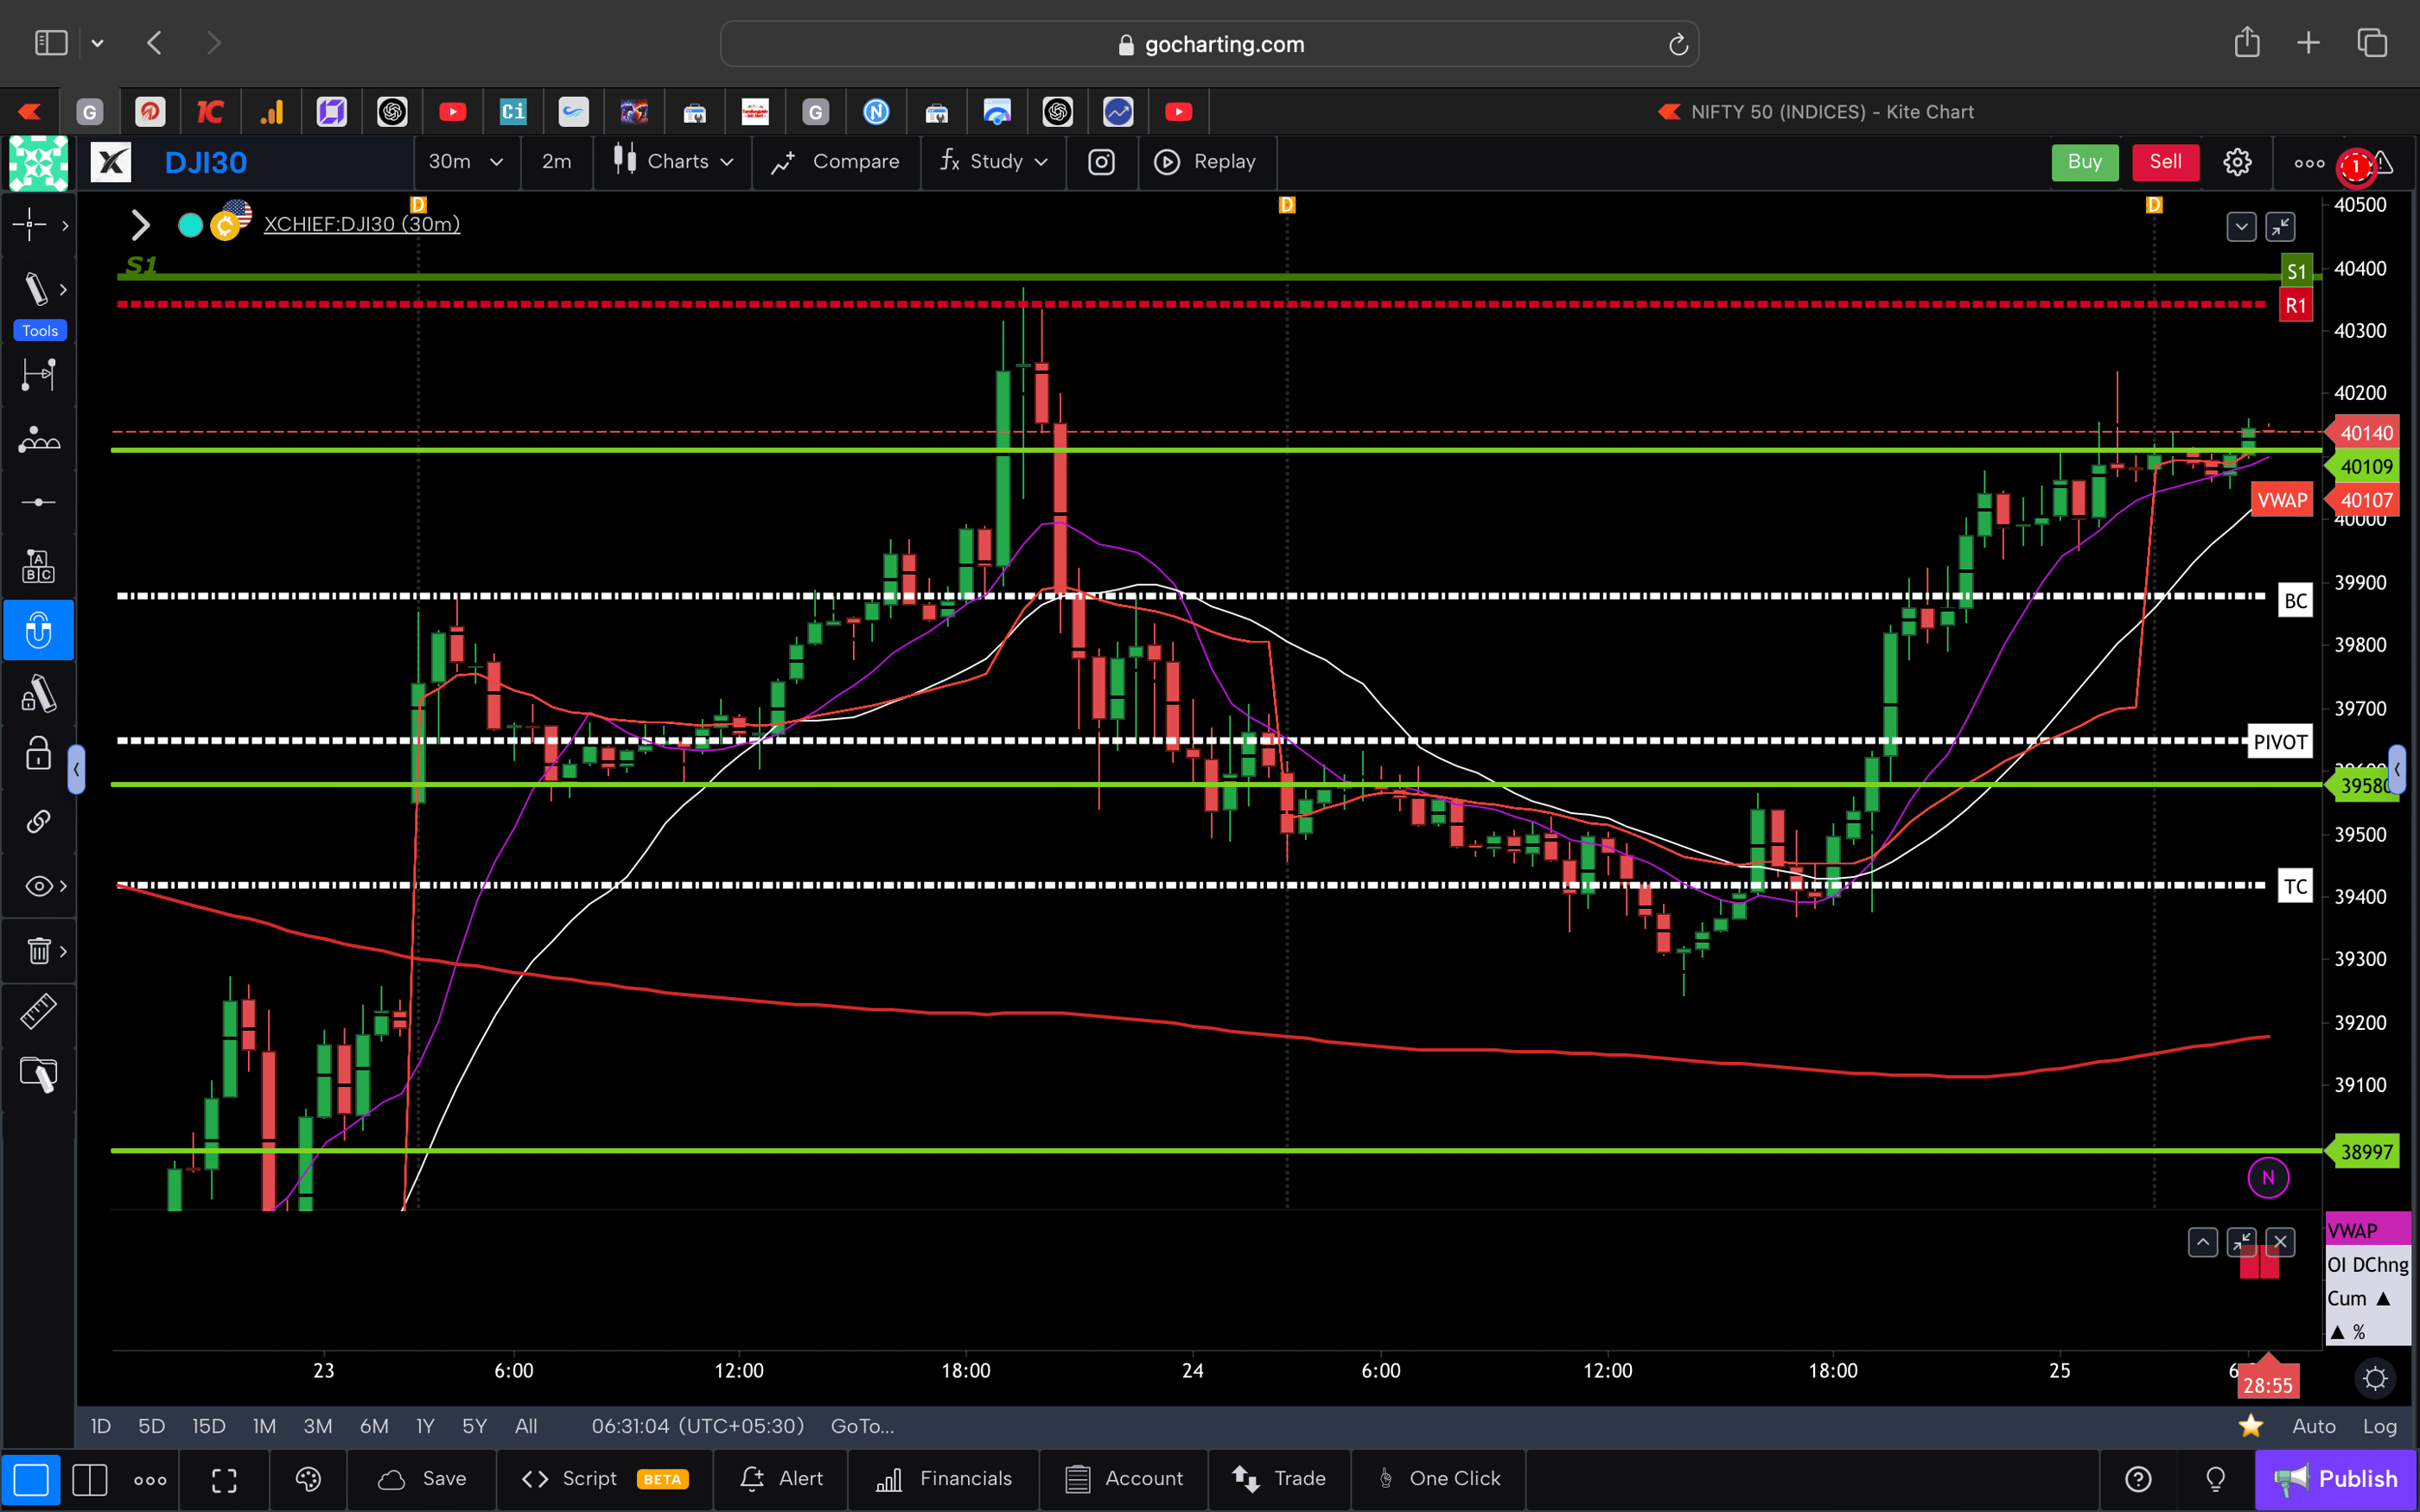
Task: Enable Log scale
Action: (2381, 1426)
